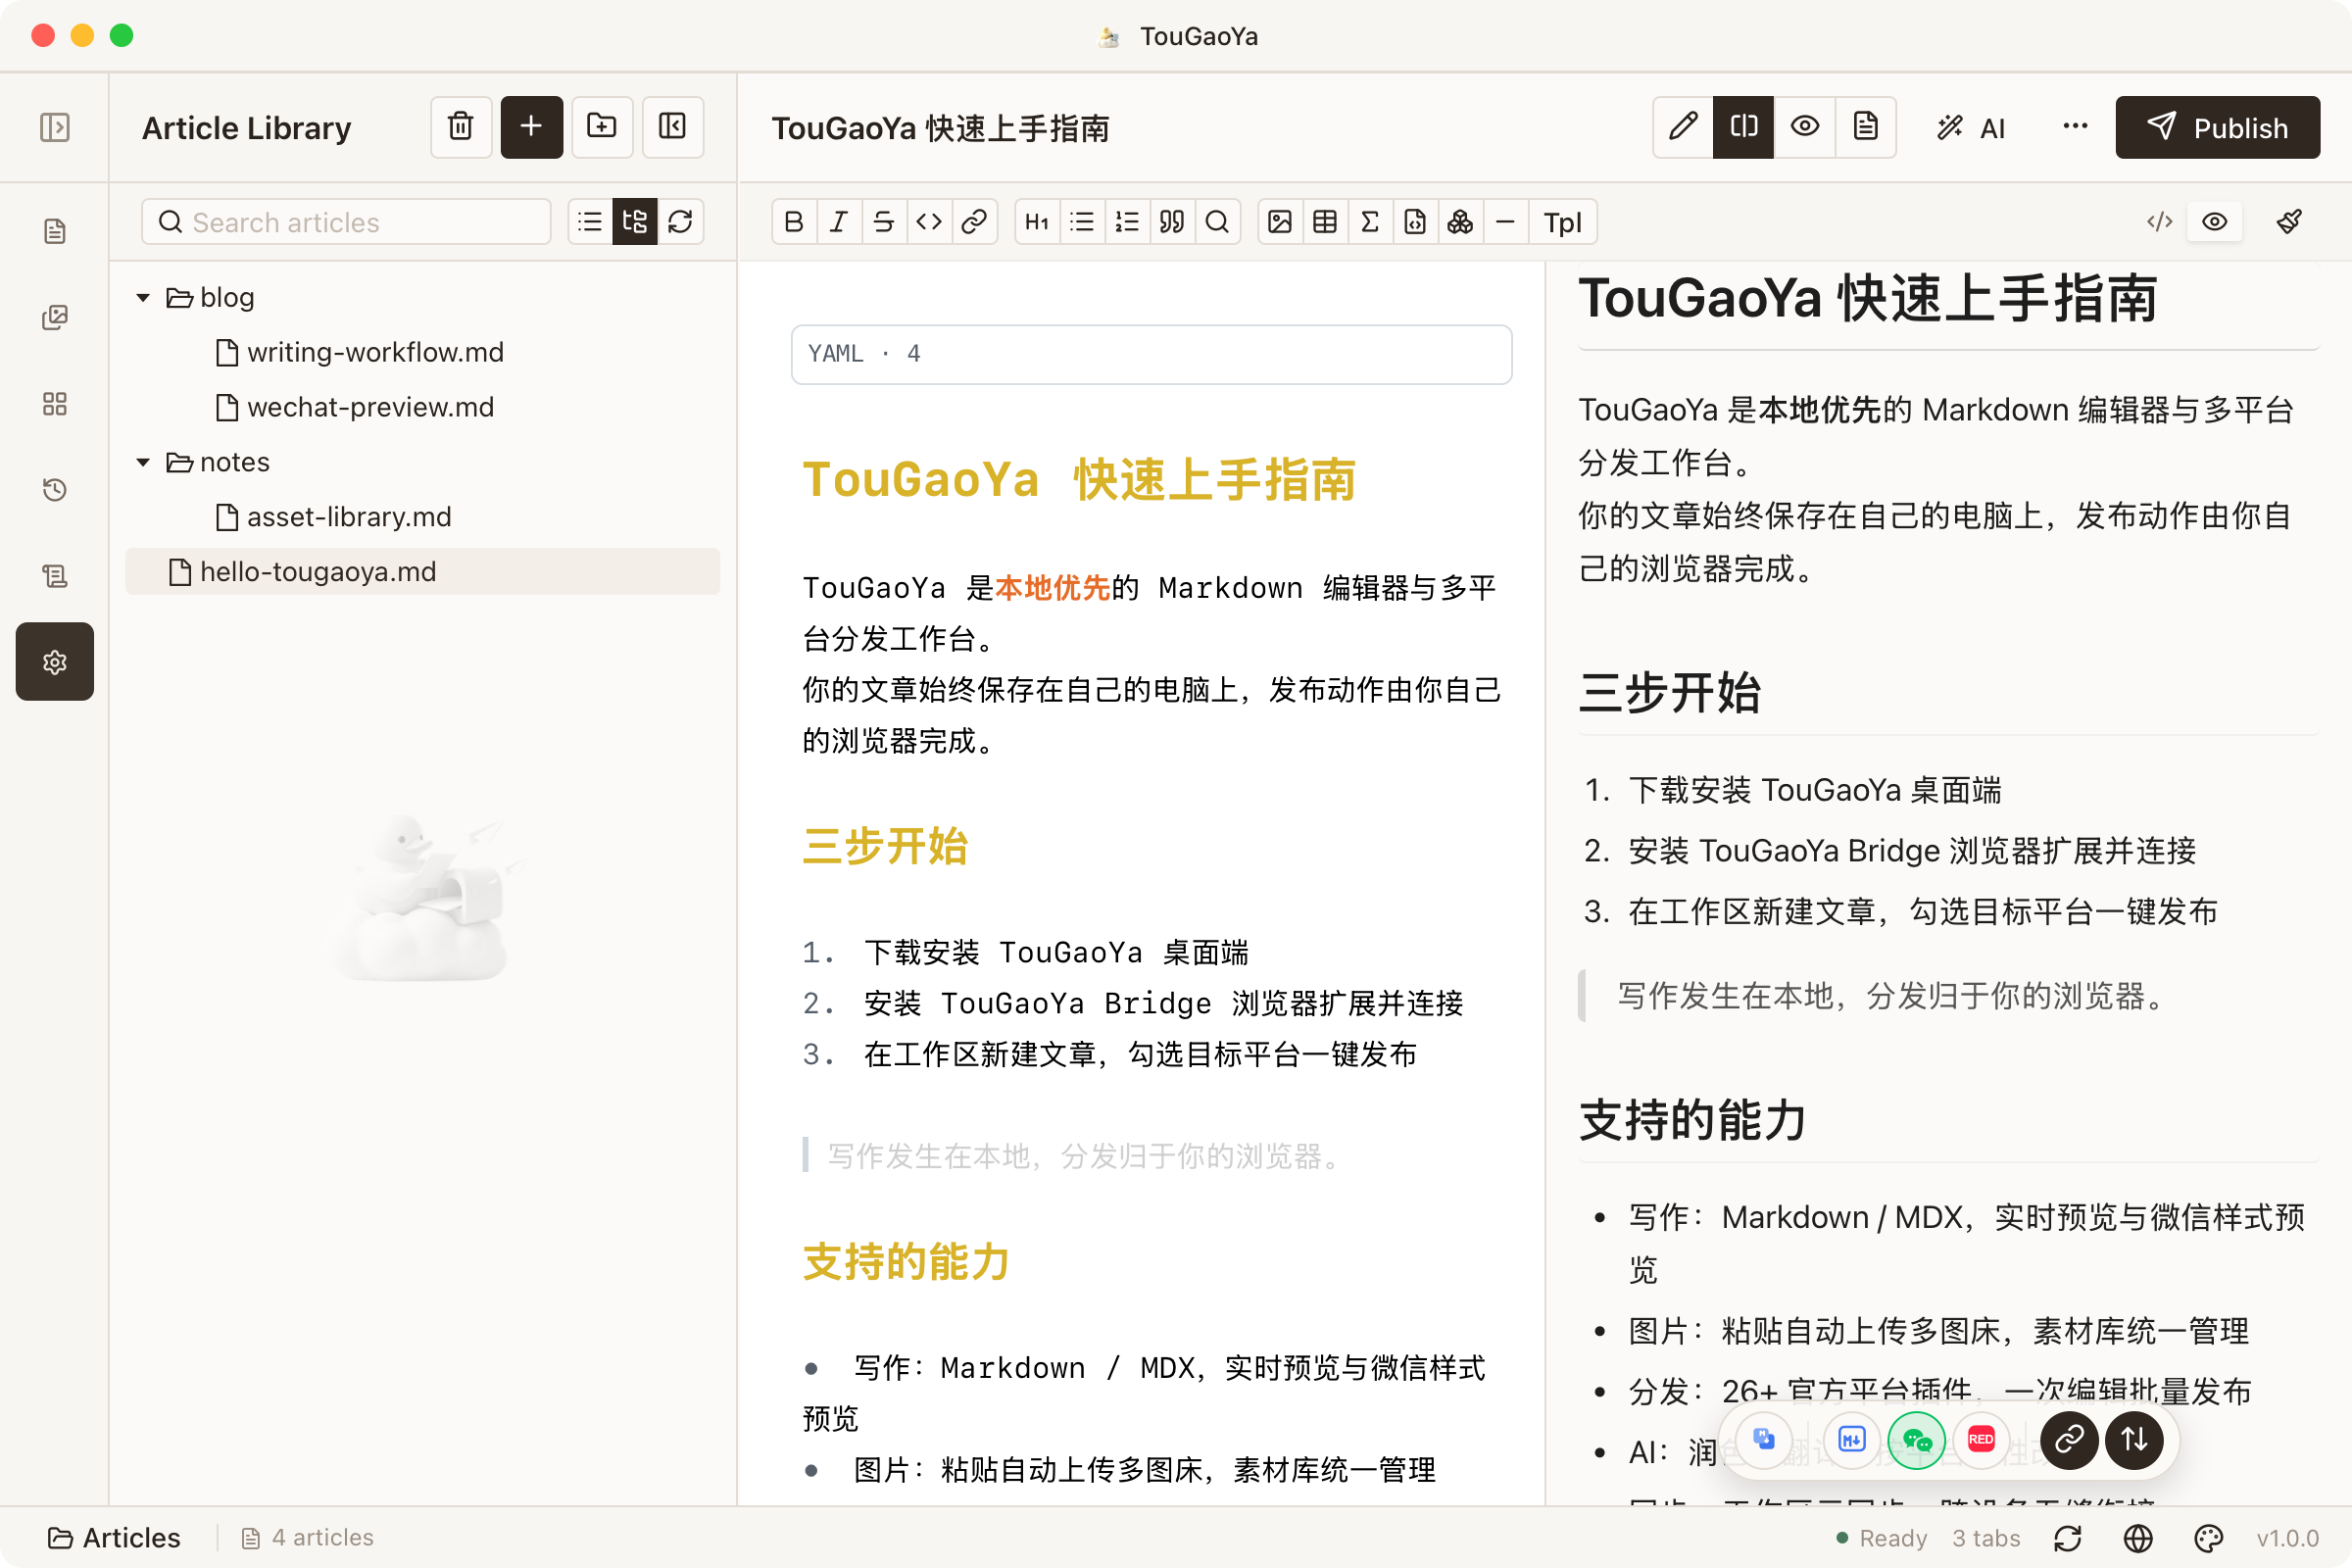Viewport: 2352px width, 1568px height.
Task: Toggle bold formatting in editor toolbar
Action: click(x=794, y=222)
